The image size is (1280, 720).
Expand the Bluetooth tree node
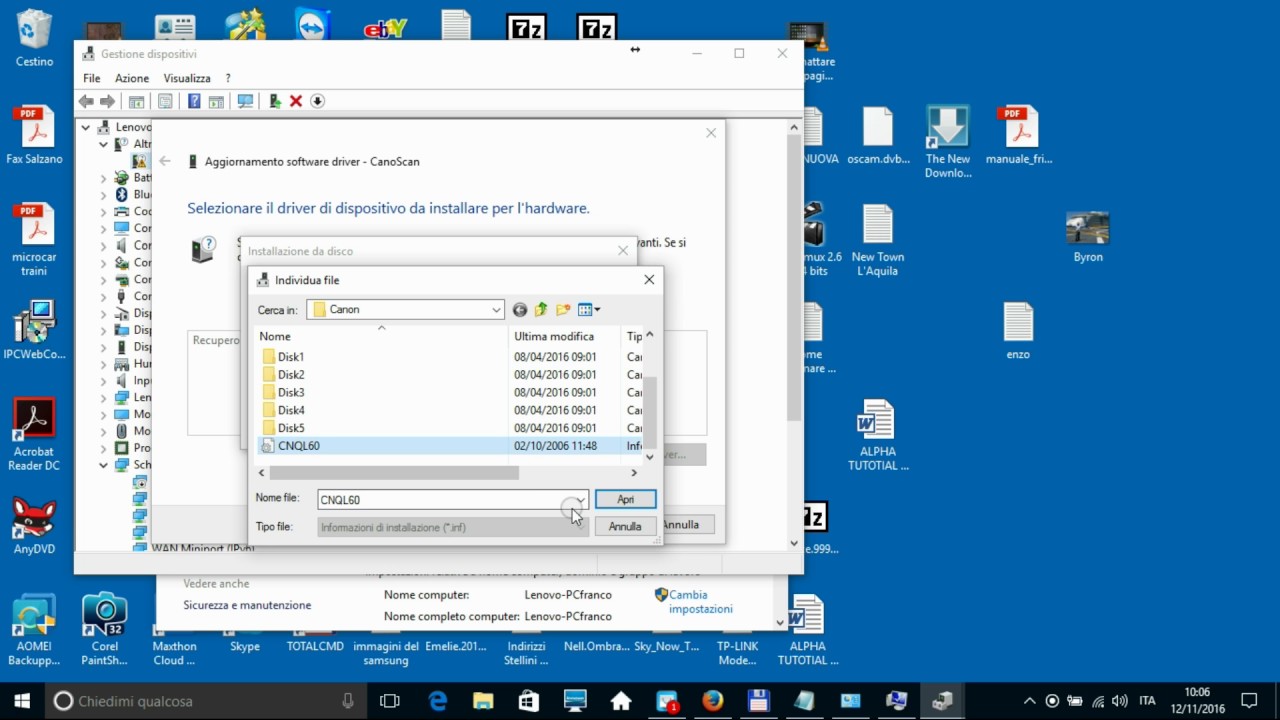103,195
